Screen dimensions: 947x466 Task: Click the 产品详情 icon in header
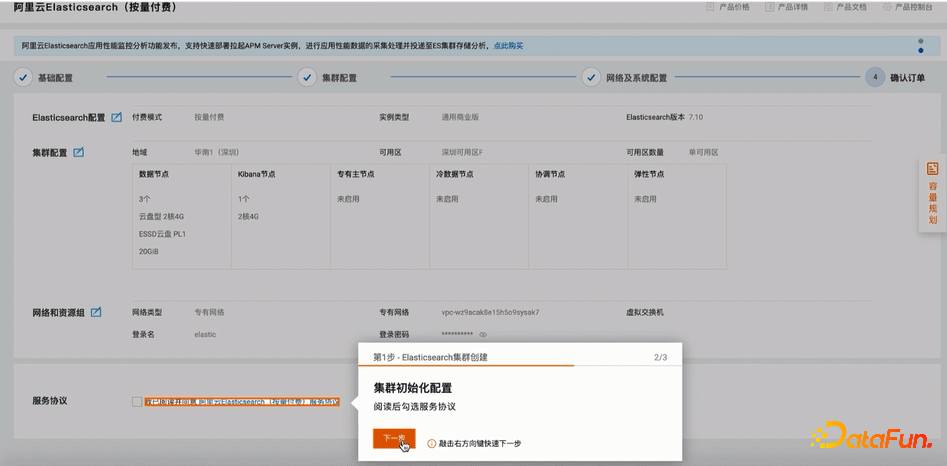769,7
